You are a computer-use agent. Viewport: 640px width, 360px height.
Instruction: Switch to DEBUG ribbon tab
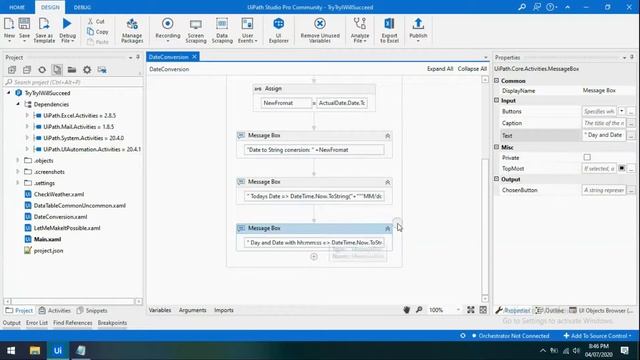click(82, 7)
